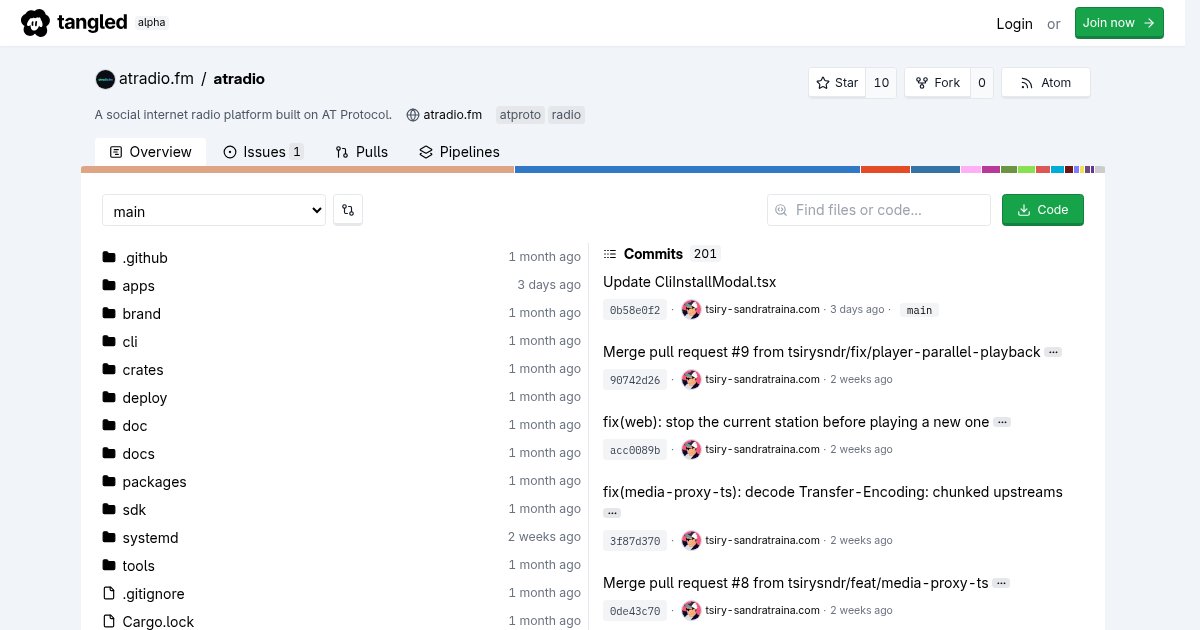Click commit hash 3f87d370
Image resolution: width=1200 pixels, height=630 pixels.
(x=635, y=541)
